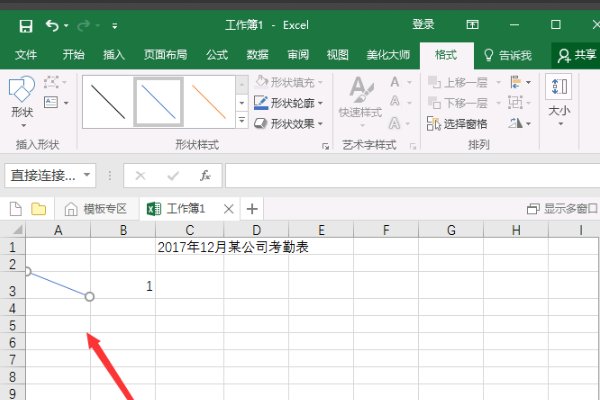Switch to the 开始 tab
The image size is (600, 400).
pyautogui.click(x=73, y=55)
